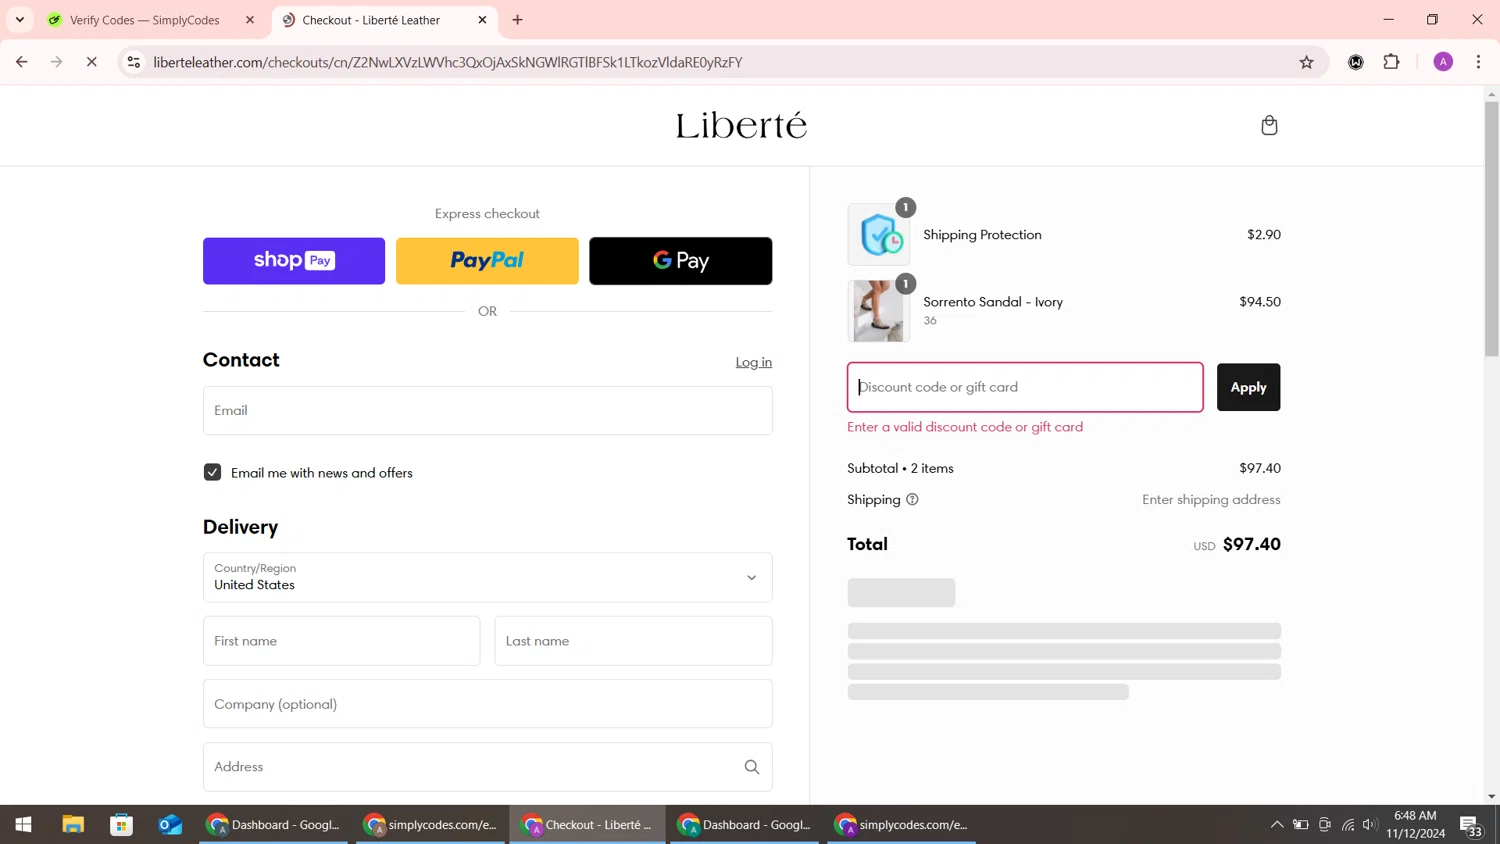Click the Log in link
This screenshot has height=844, width=1500.
(753, 362)
